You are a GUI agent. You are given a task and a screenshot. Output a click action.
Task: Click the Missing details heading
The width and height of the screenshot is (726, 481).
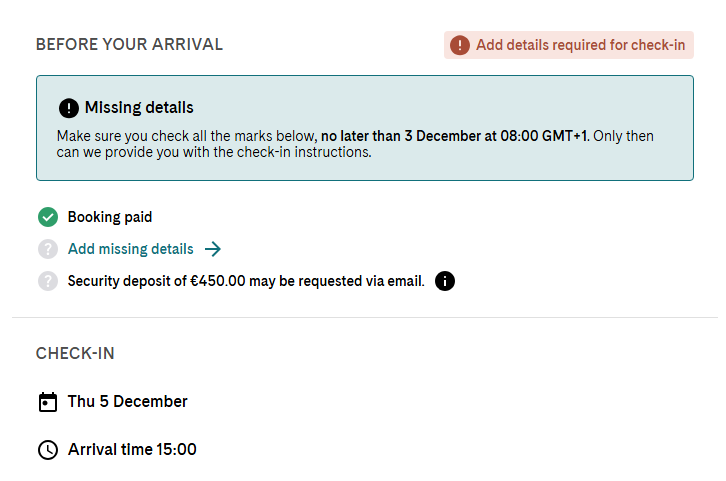click(139, 108)
